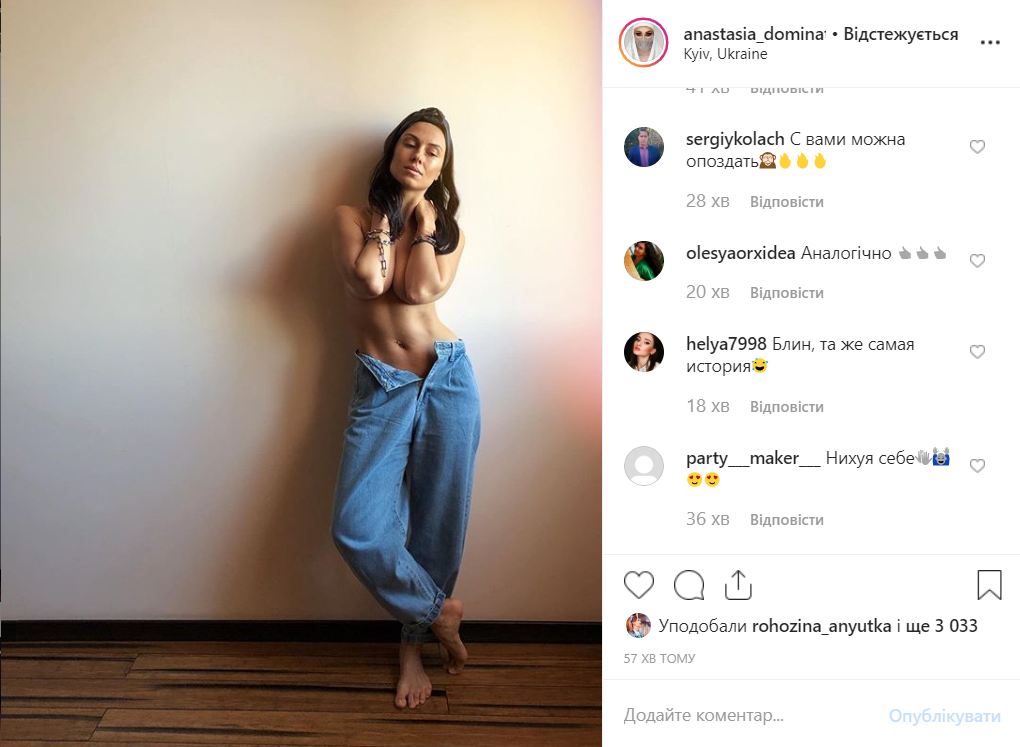
Task: Focus the add comment field
Action: (x=748, y=715)
